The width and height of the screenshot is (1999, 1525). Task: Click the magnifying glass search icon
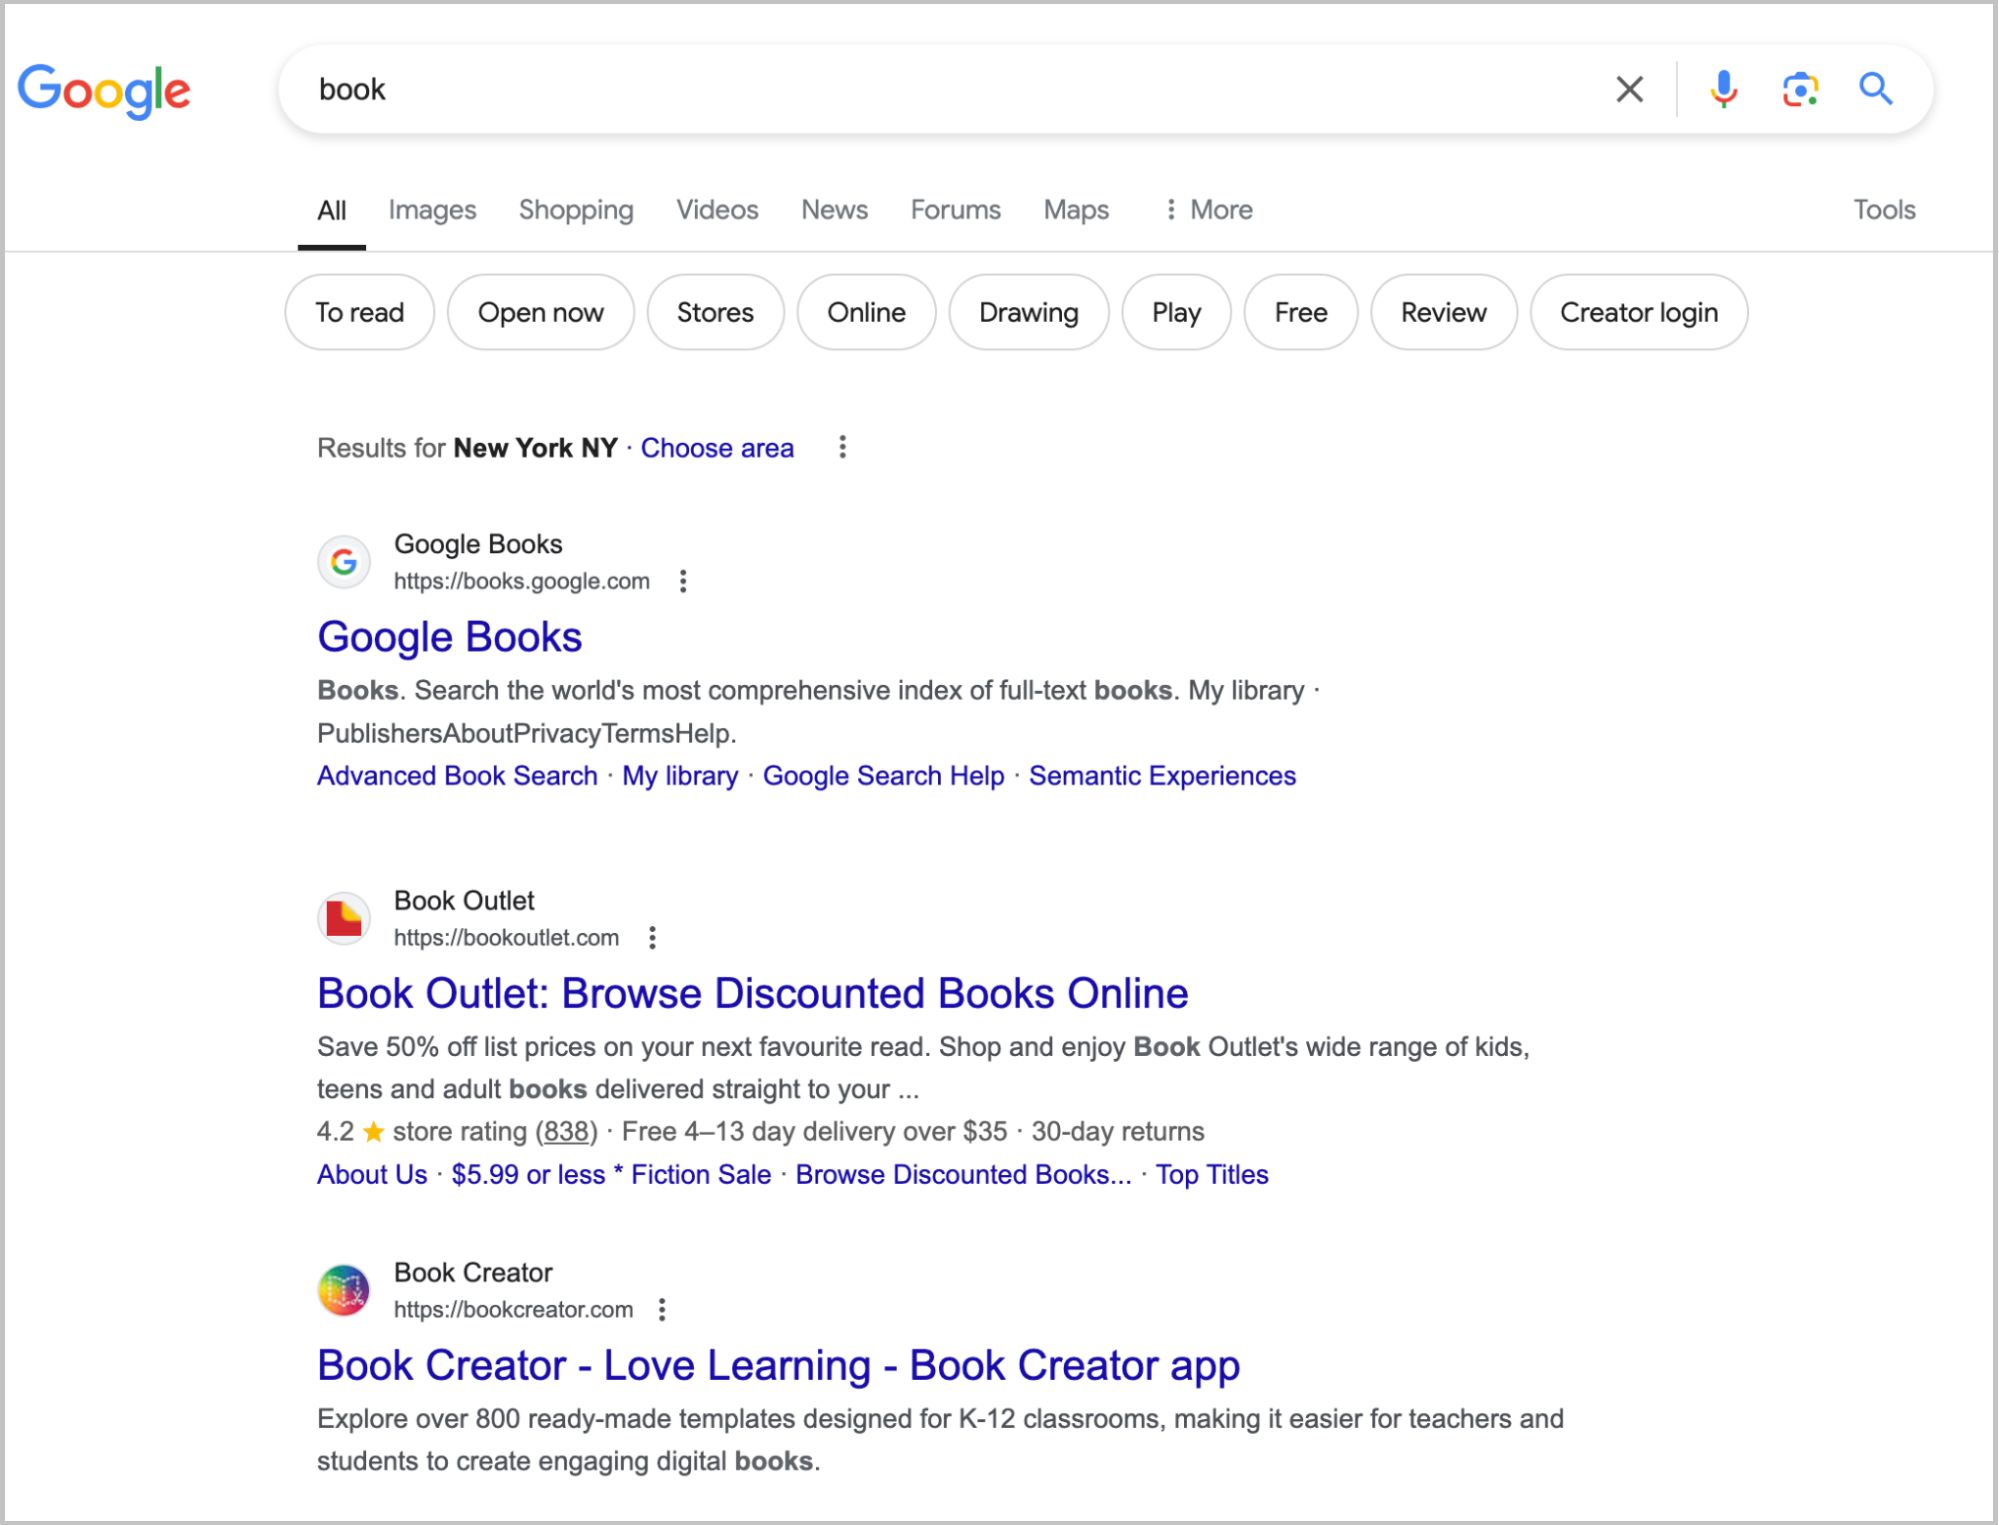1875,89
